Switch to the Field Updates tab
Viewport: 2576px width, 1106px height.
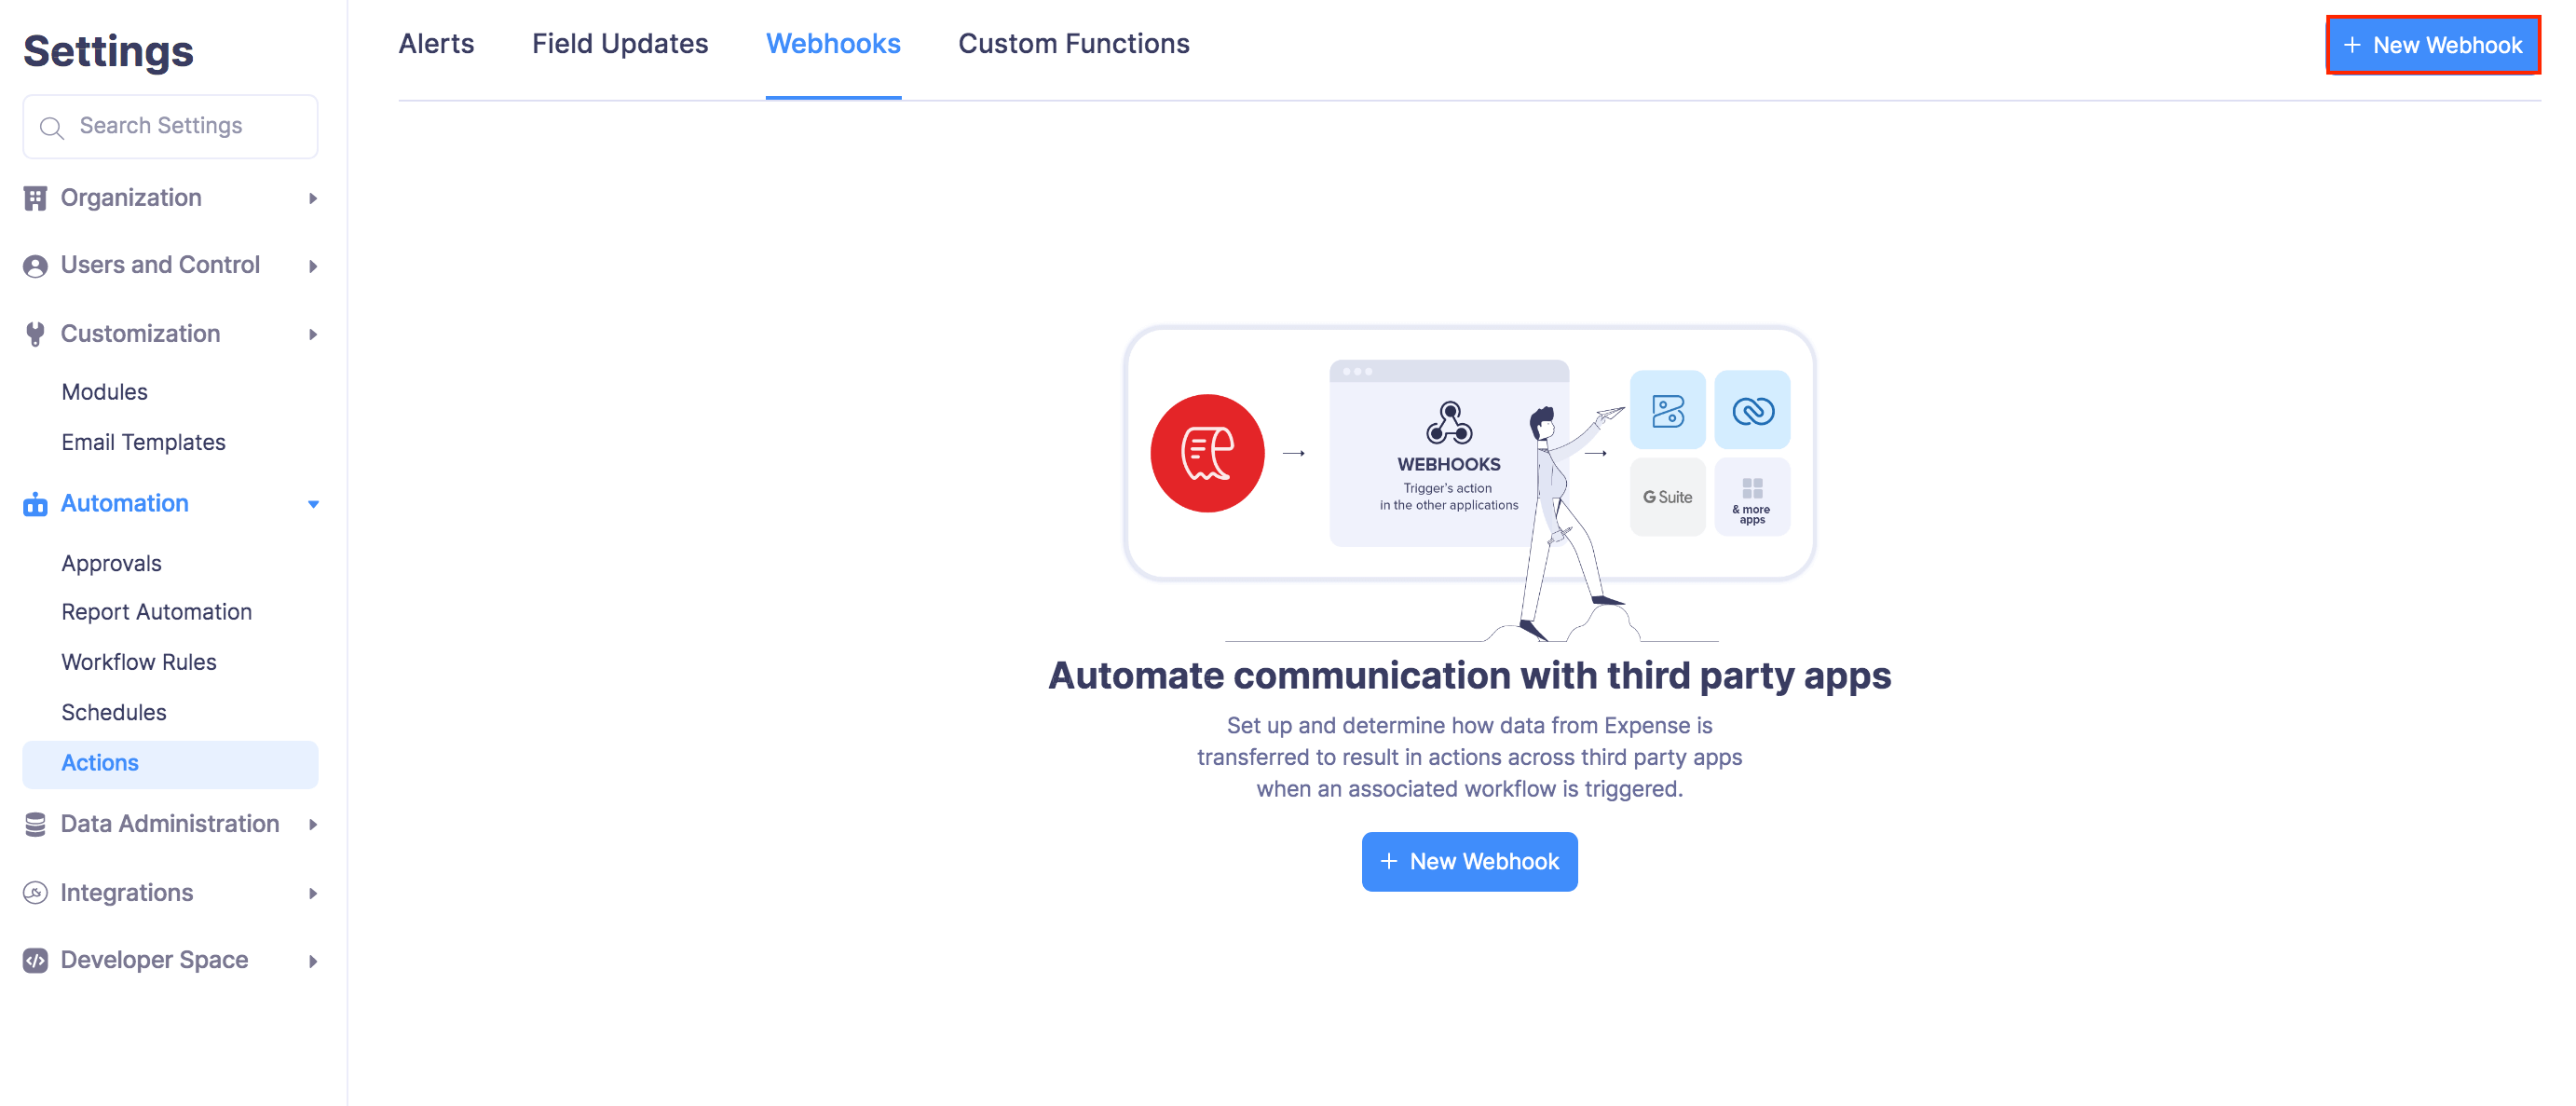pyautogui.click(x=620, y=44)
